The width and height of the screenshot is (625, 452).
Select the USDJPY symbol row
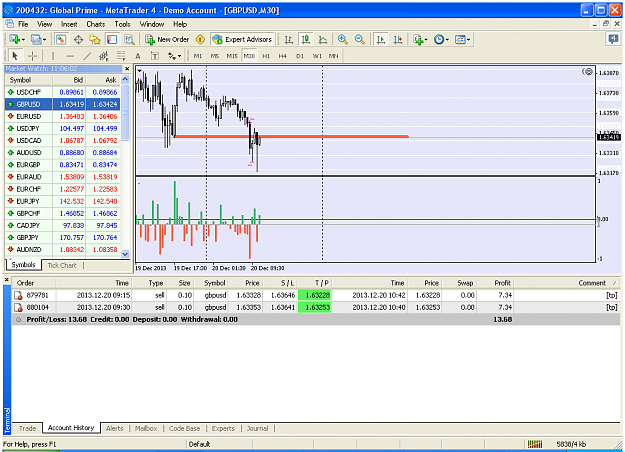click(x=63, y=128)
